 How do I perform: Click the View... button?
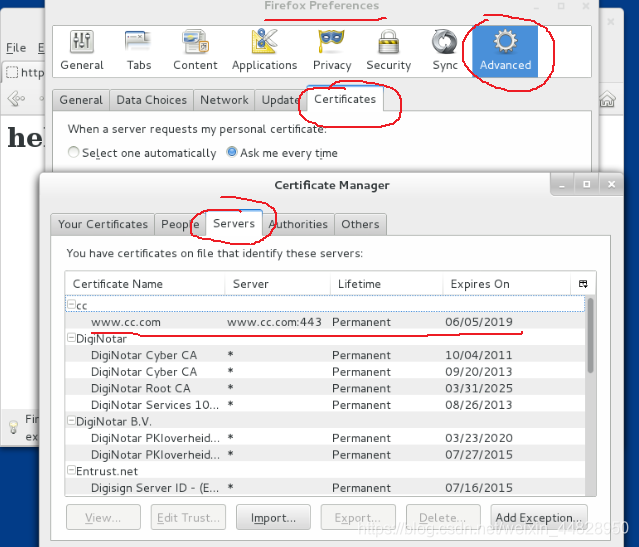click(x=103, y=518)
